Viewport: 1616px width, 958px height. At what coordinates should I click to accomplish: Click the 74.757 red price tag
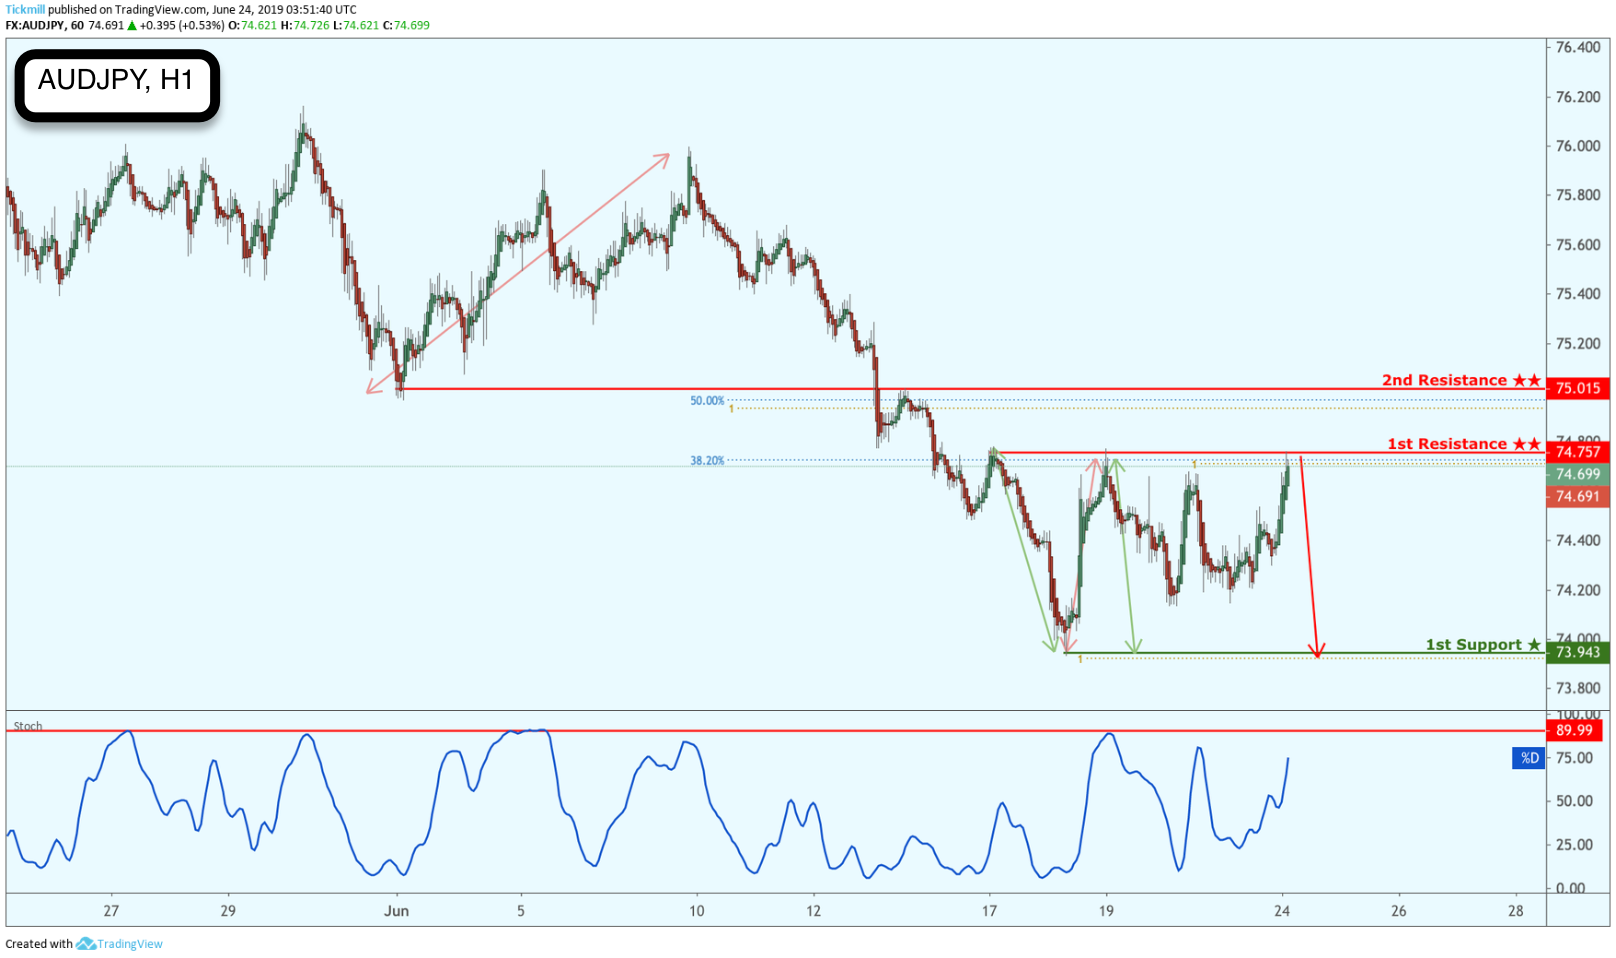(x=1577, y=452)
